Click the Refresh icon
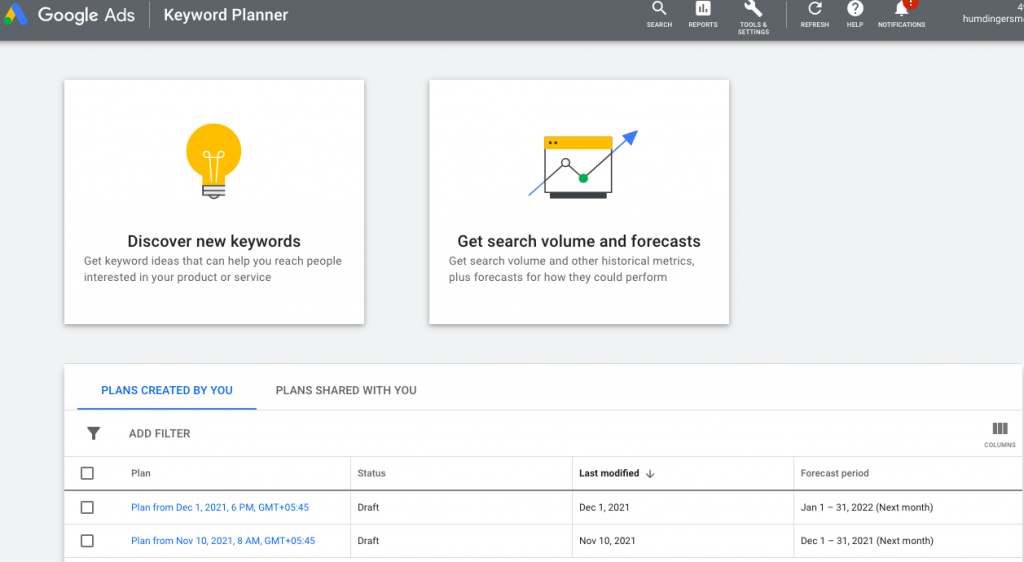 [814, 8]
